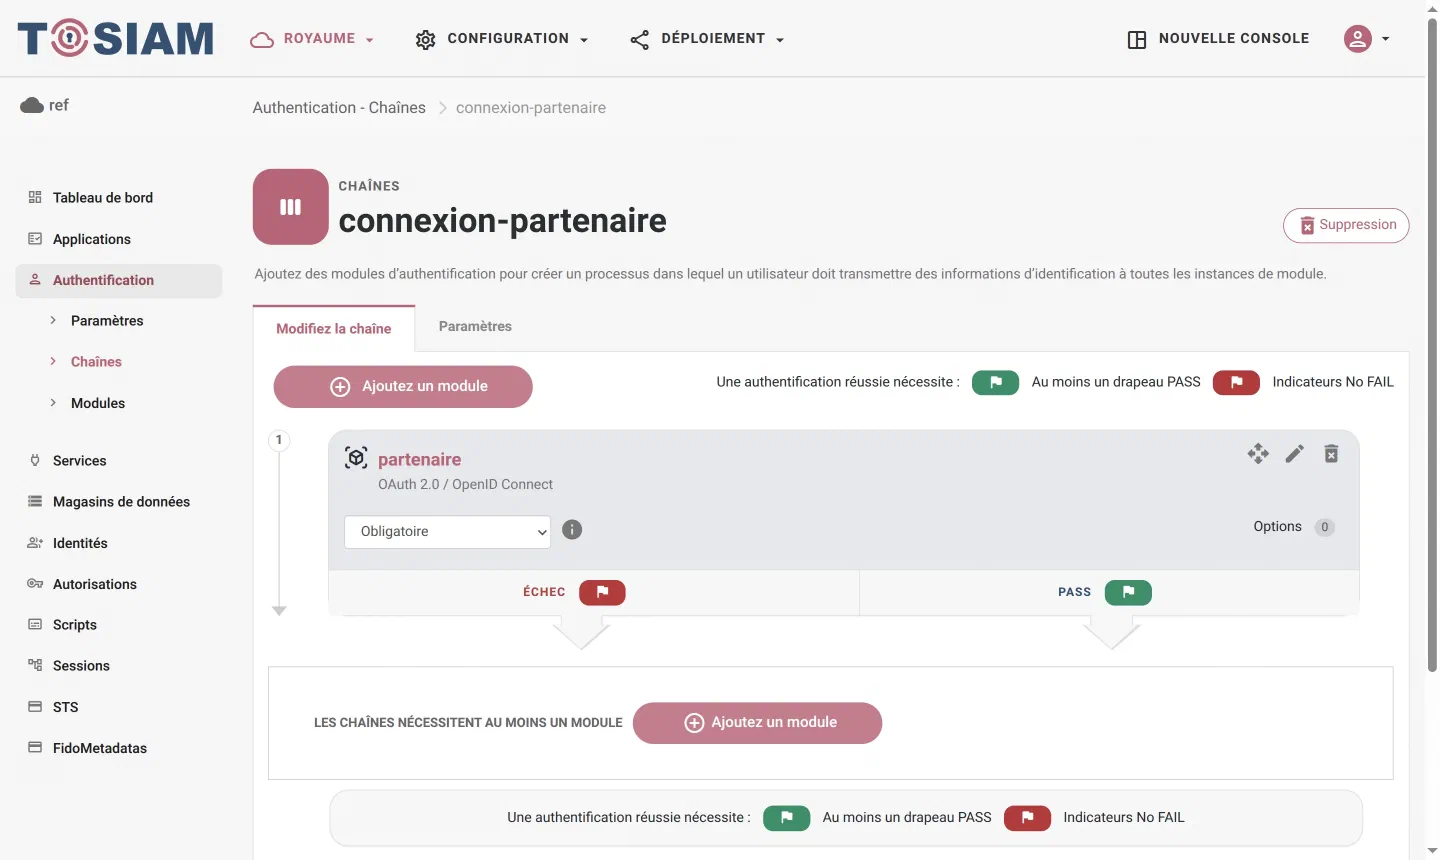Click the move icon on partenaire module

1258,454
